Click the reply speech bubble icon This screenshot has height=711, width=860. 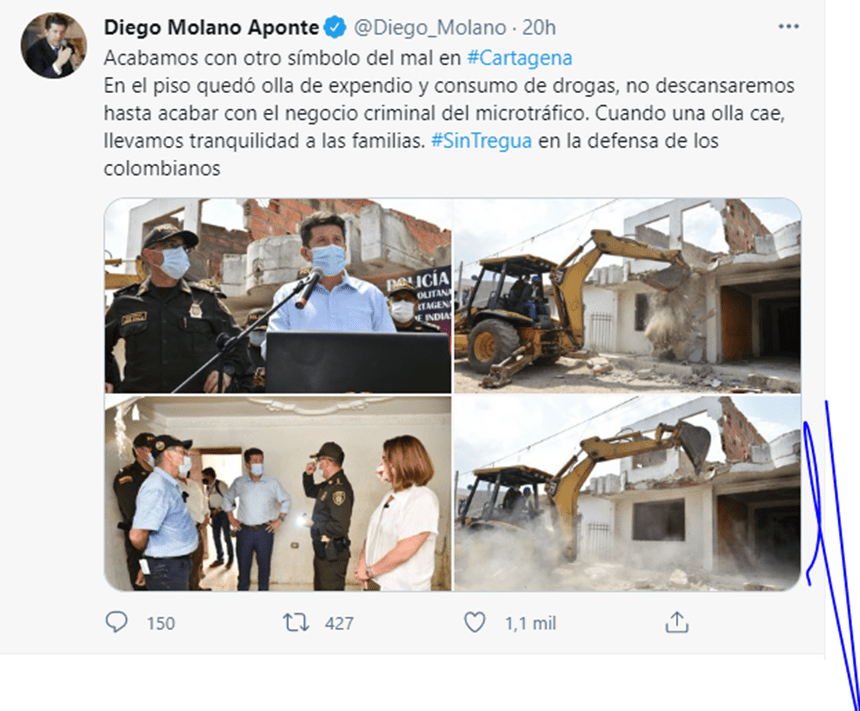tap(116, 623)
